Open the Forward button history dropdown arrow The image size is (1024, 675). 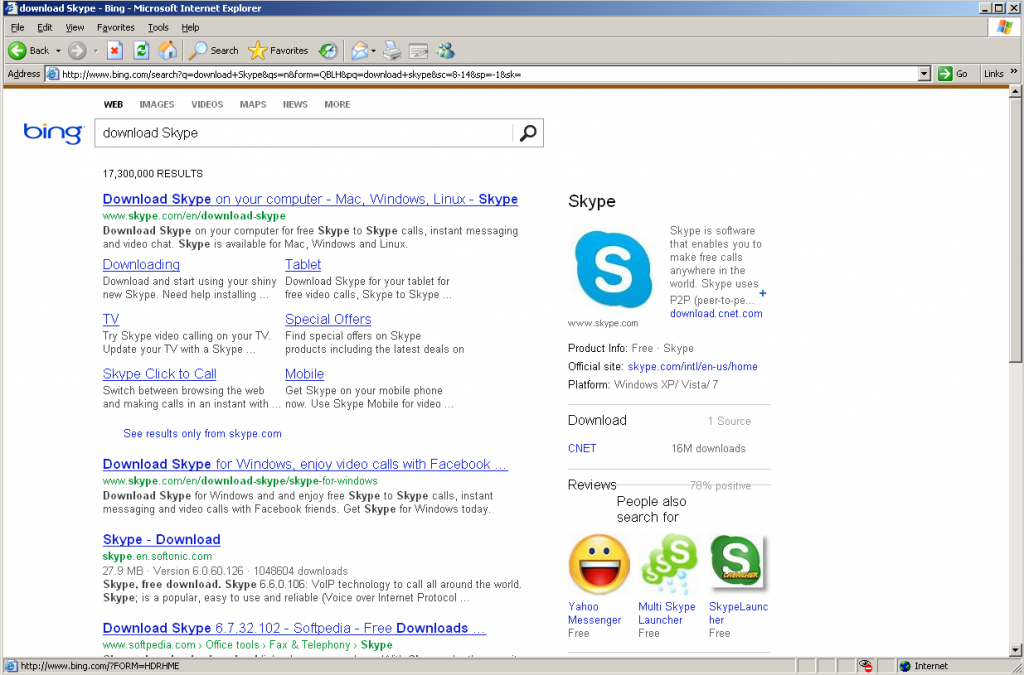tap(95, 50)
